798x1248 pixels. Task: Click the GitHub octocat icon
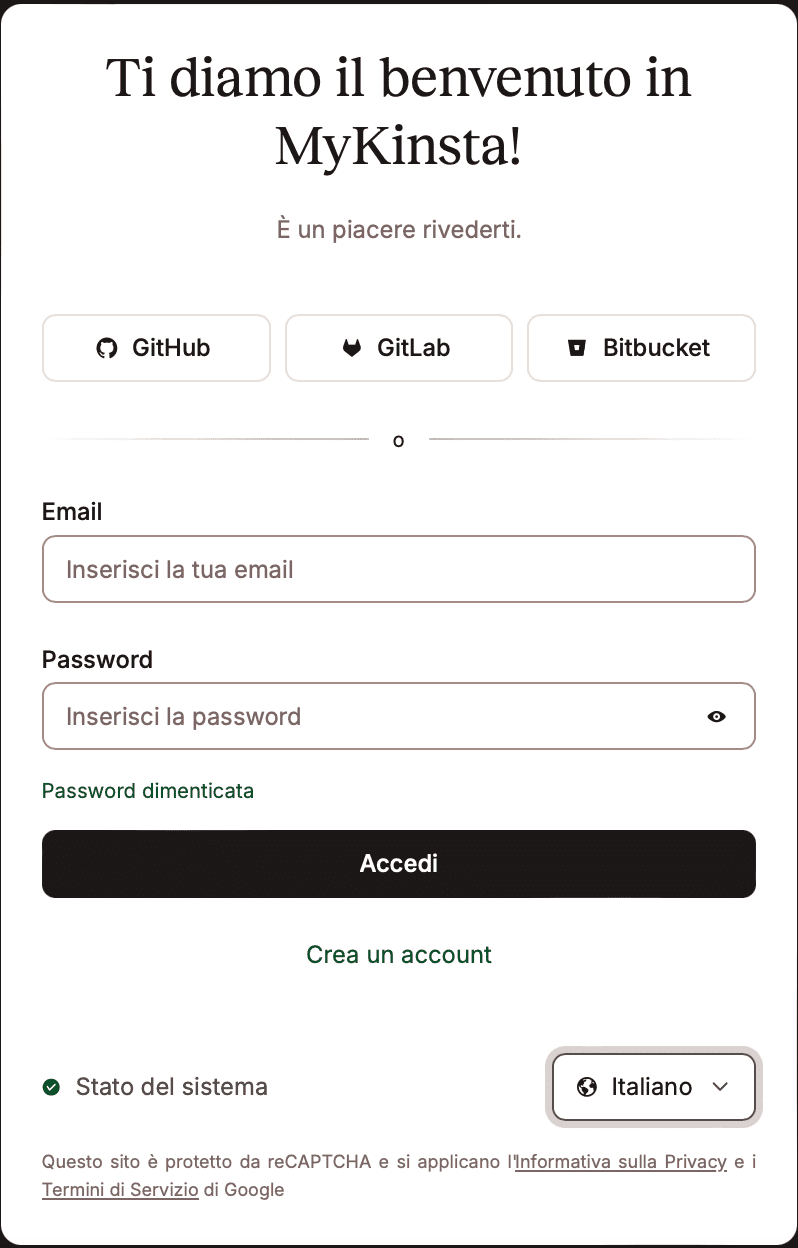click(x=106, y=348)
